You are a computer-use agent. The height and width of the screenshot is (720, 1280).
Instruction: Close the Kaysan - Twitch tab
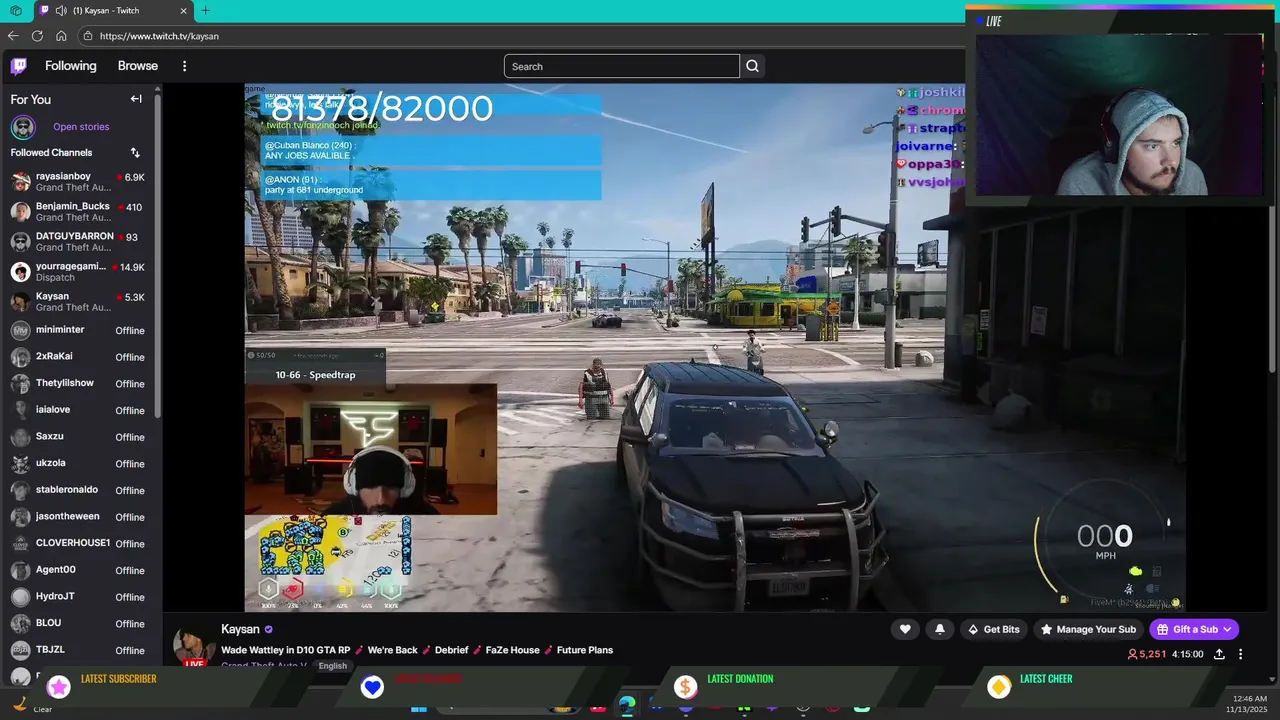(x=184, y=10)
